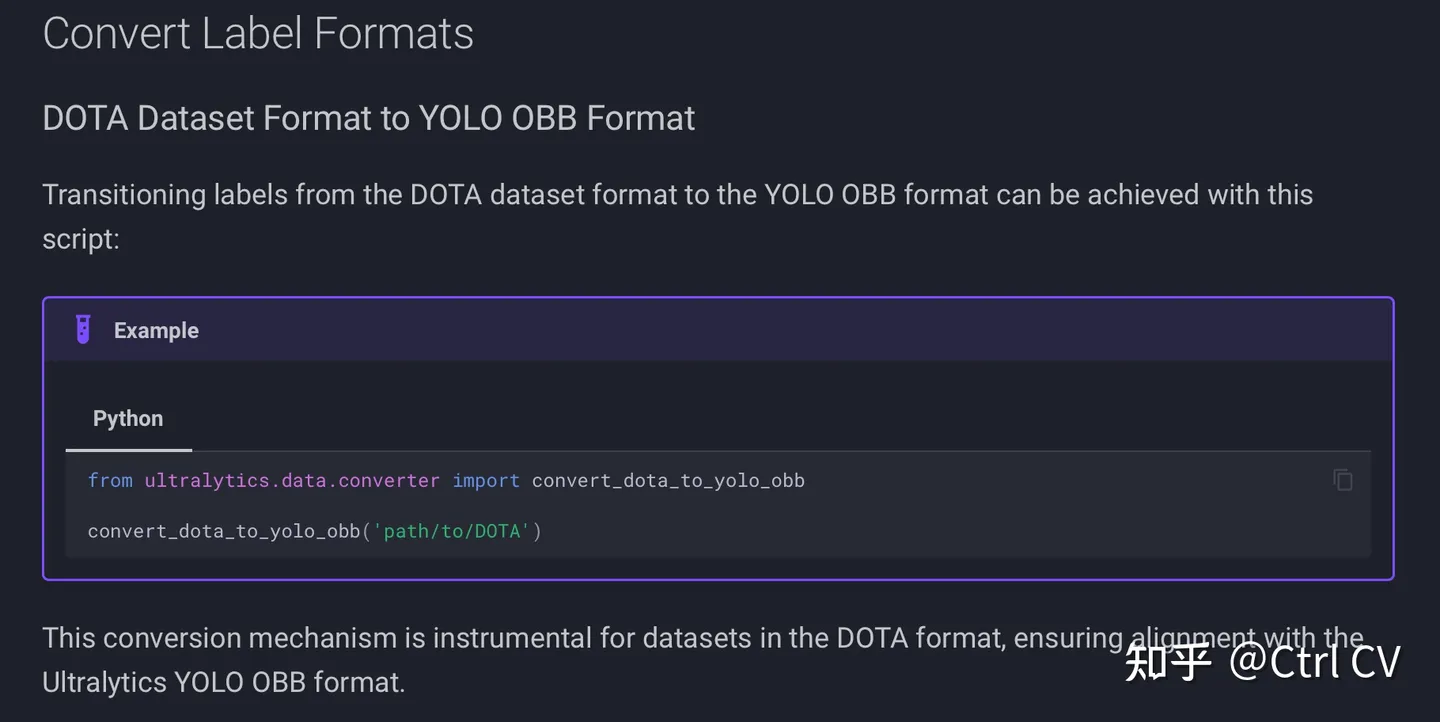Image resolution: width=1440 pixels, height=722 pixels.
Task: Click the Convert Label Formats heading
Action: (258, 33)
